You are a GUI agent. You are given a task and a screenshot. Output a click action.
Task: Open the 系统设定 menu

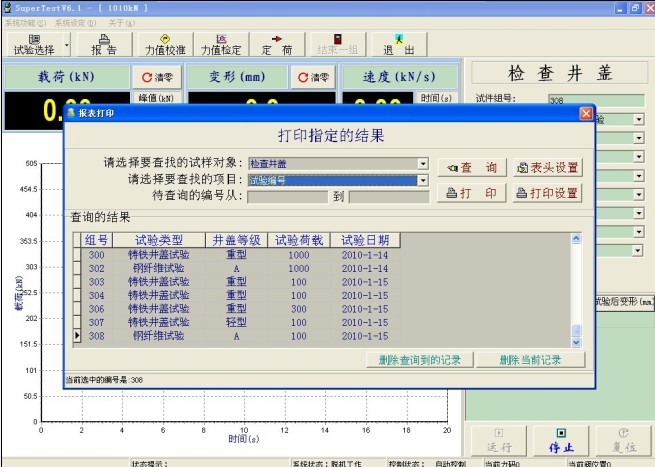tap(76, 23)
